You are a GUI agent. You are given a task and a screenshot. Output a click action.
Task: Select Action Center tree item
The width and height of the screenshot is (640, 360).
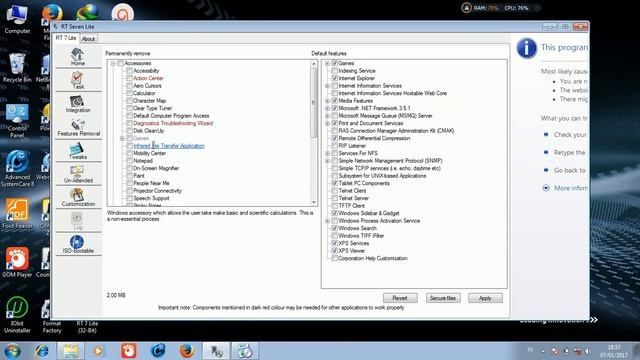tap(148, 78)
